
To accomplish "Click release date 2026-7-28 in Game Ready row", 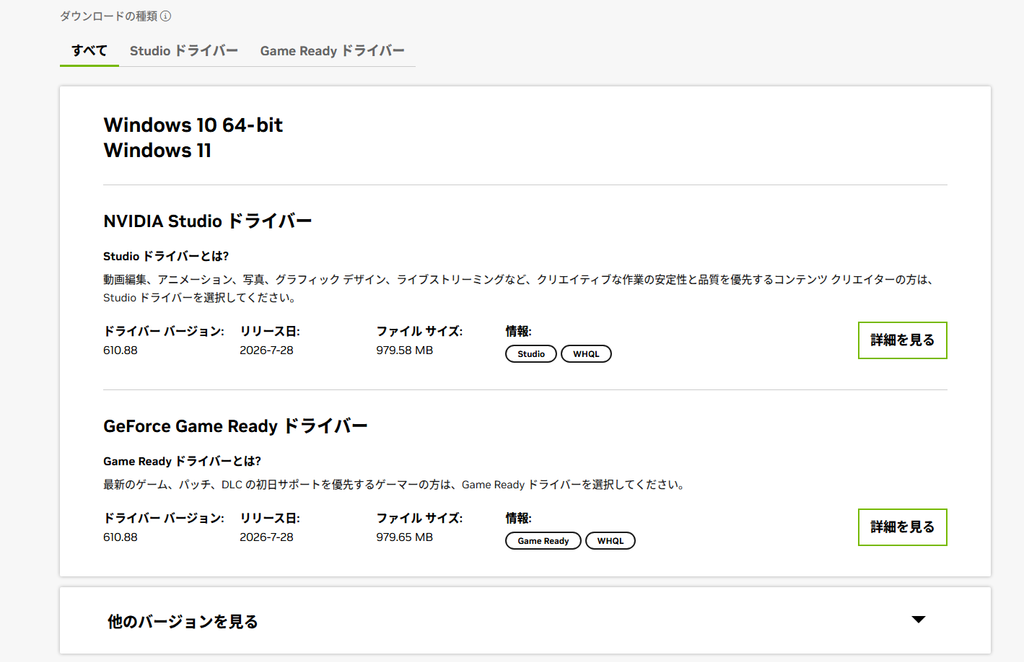I will click(x=266, y=537).
